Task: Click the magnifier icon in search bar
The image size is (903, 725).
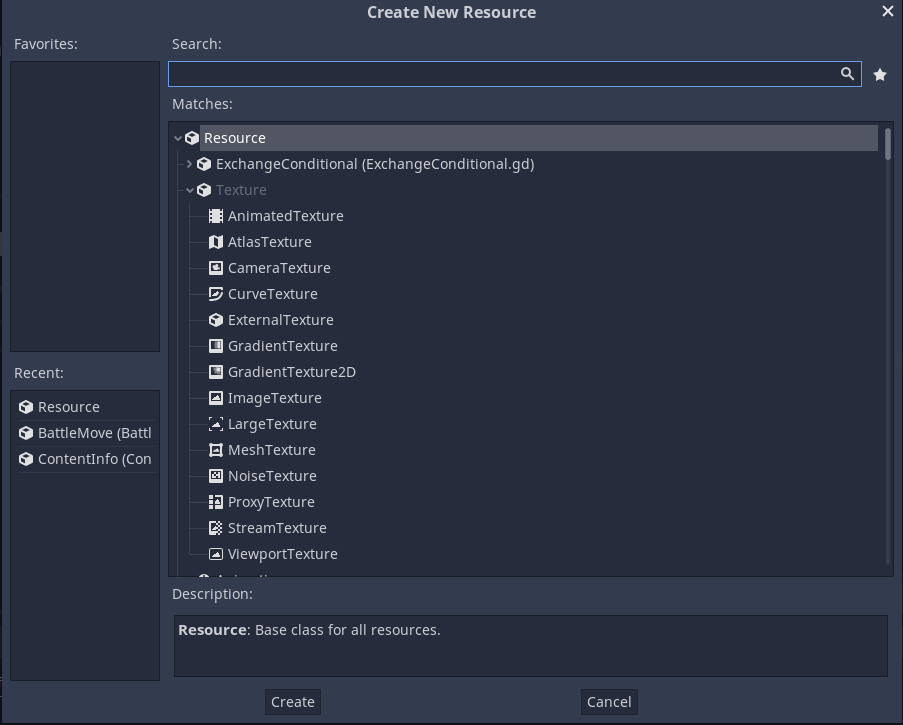Action: tap(847, 73)
